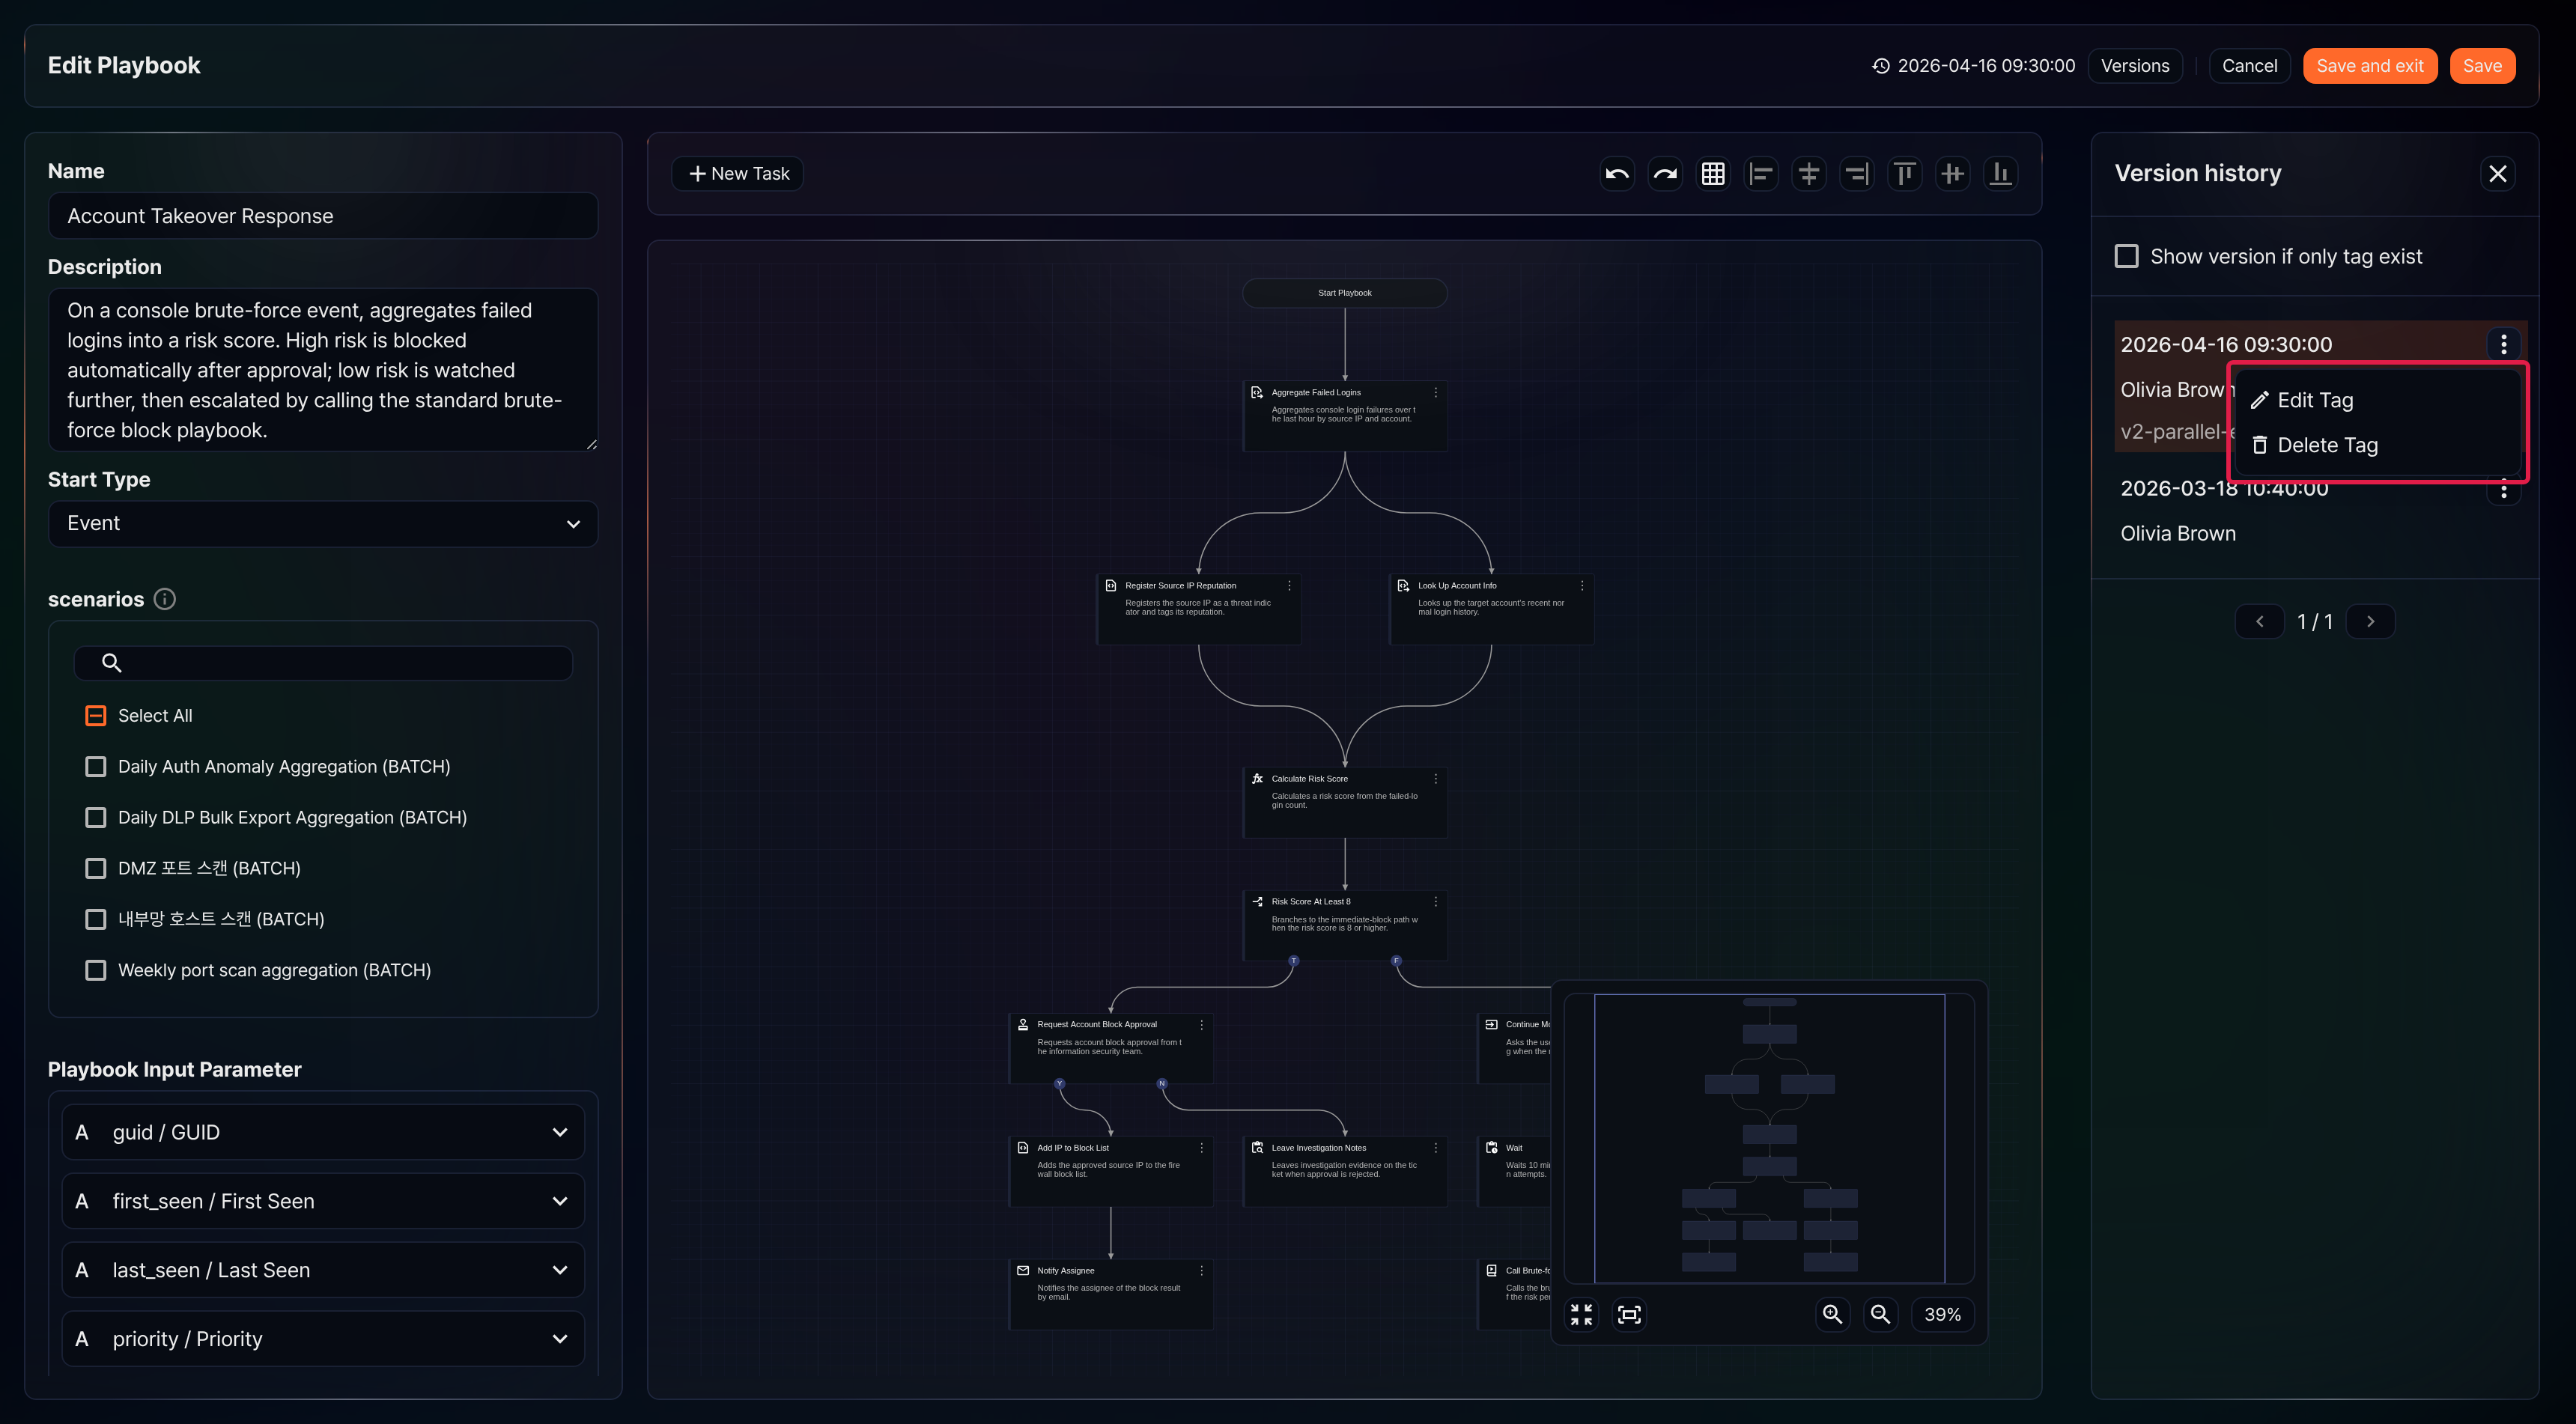Expand the first_seen / First Seen parameter
This screenshot has width=2576, height=1424.
point(323,1201)
